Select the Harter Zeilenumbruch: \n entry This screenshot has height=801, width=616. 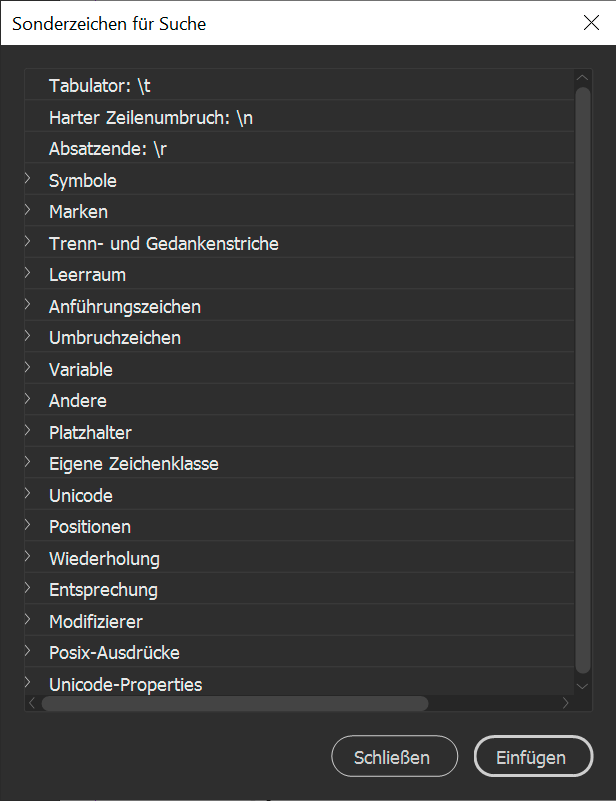tap(299, 117)
